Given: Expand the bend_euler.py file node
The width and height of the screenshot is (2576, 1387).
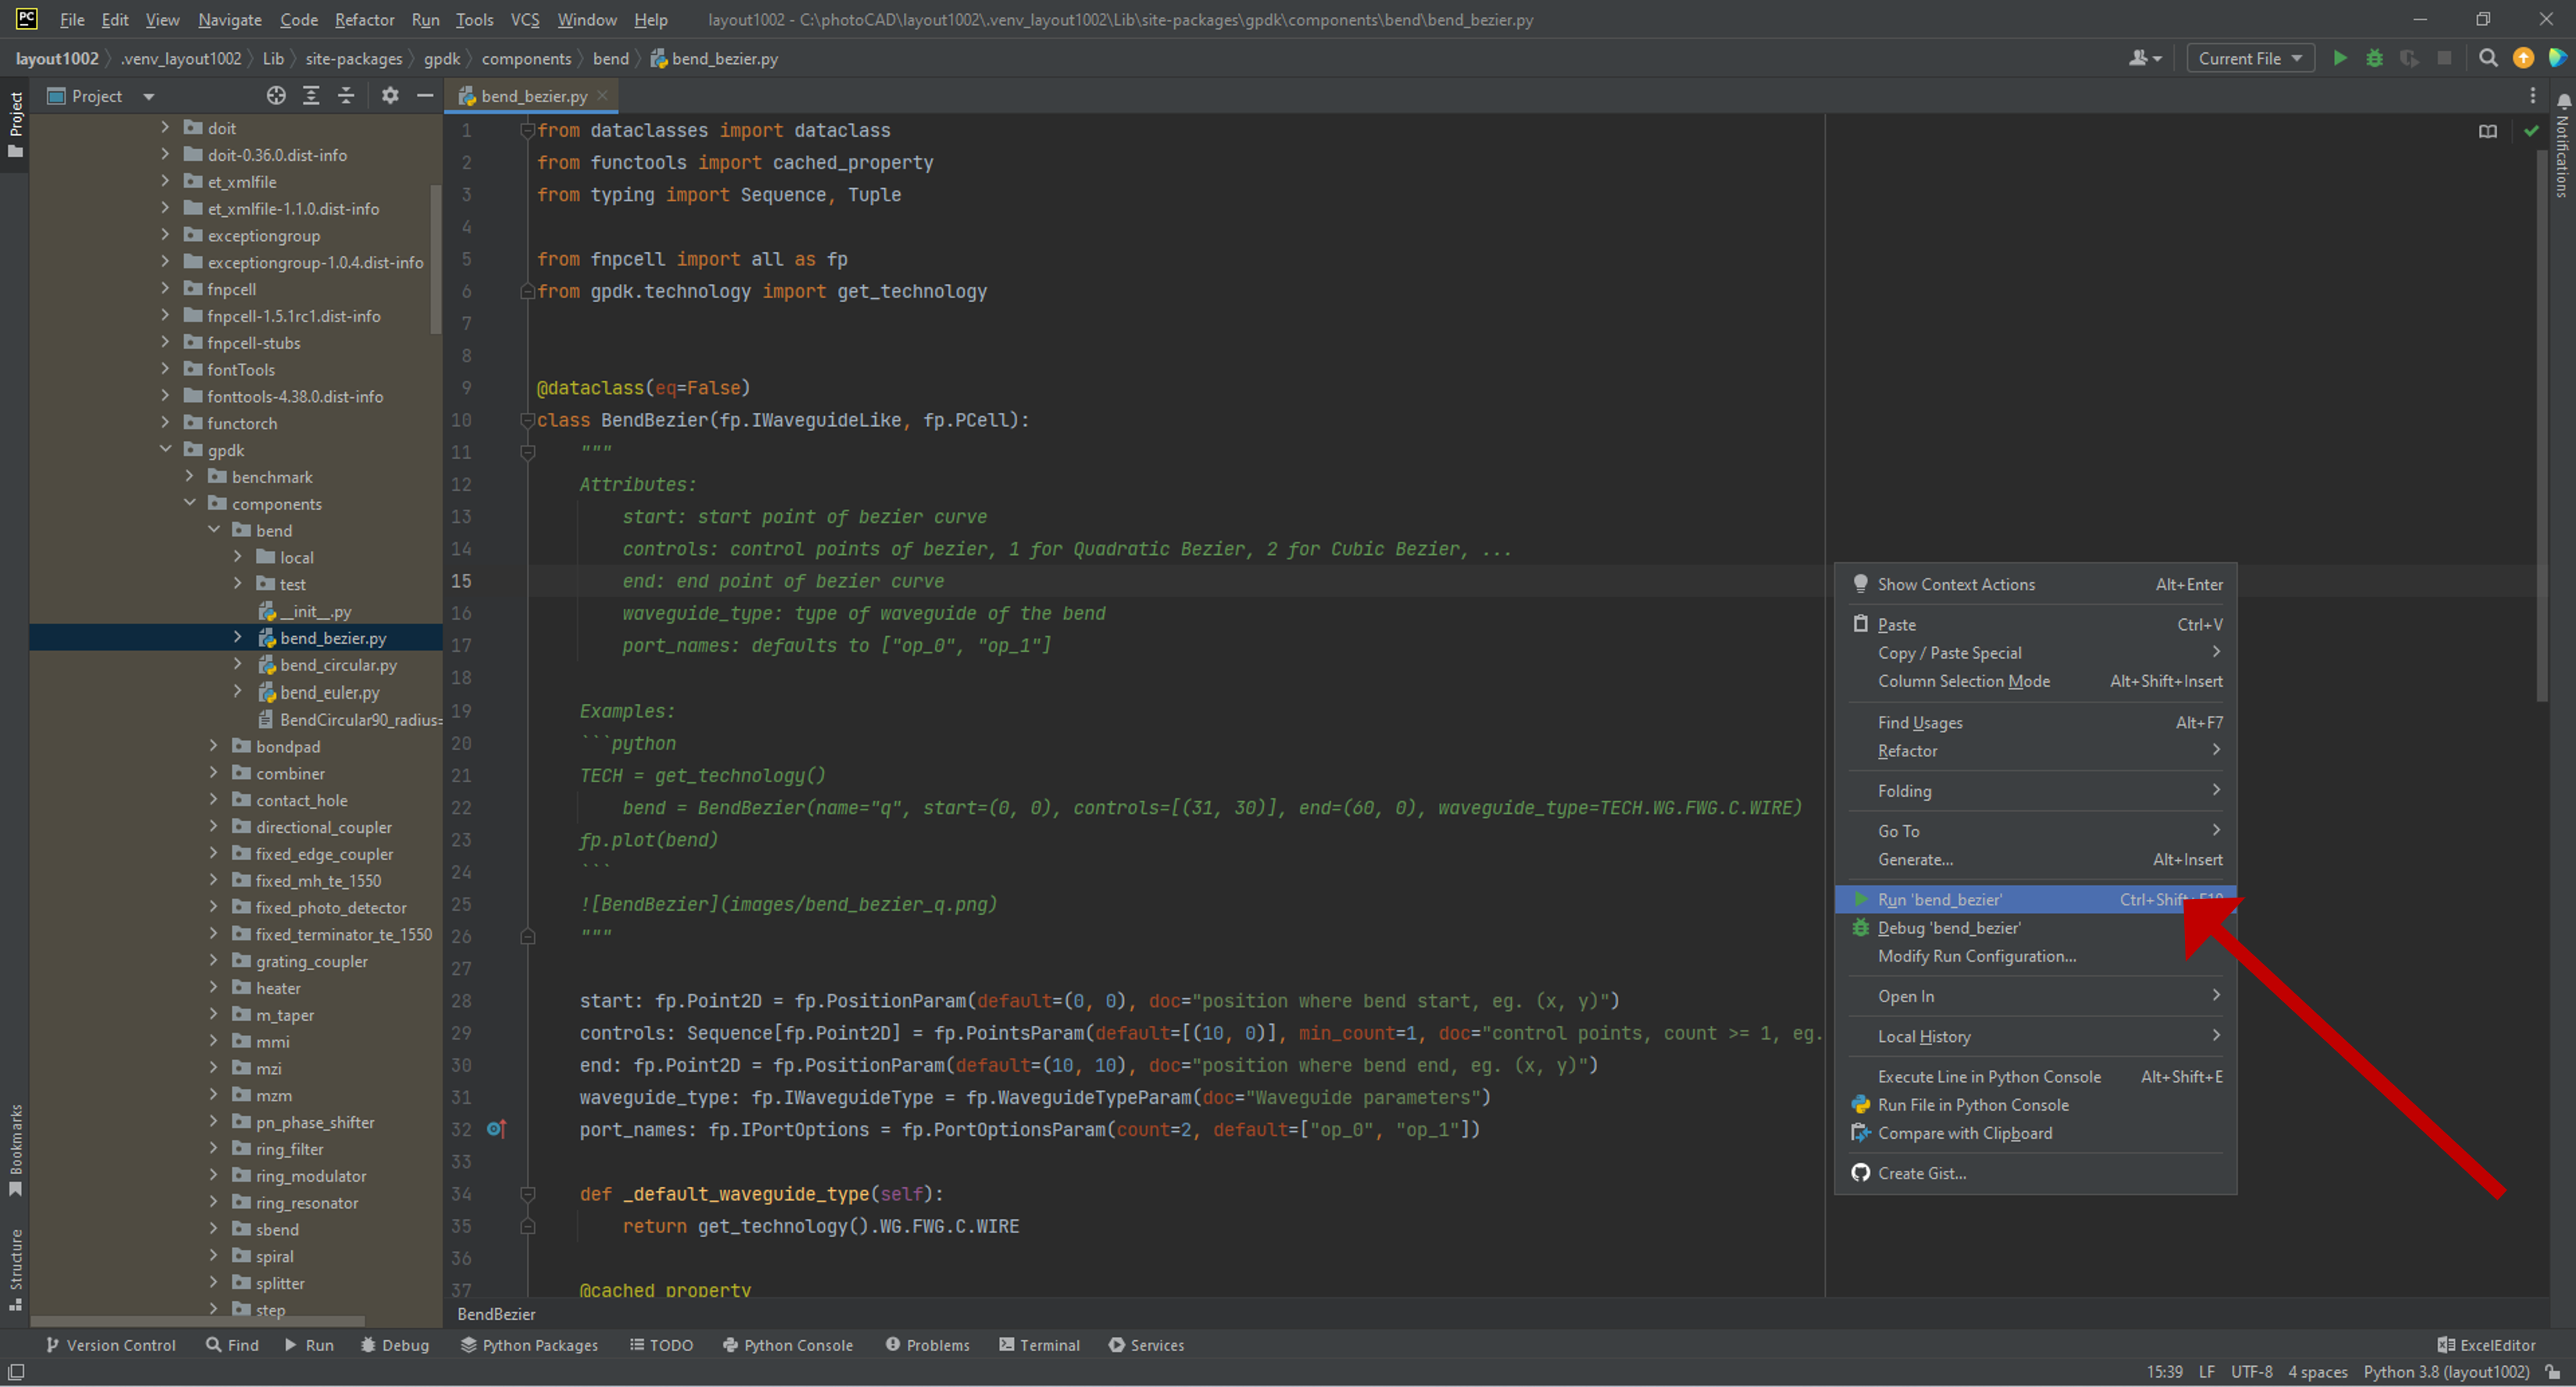Looking at the screenshot, I should pyautogui.click(x=238, y=692).
